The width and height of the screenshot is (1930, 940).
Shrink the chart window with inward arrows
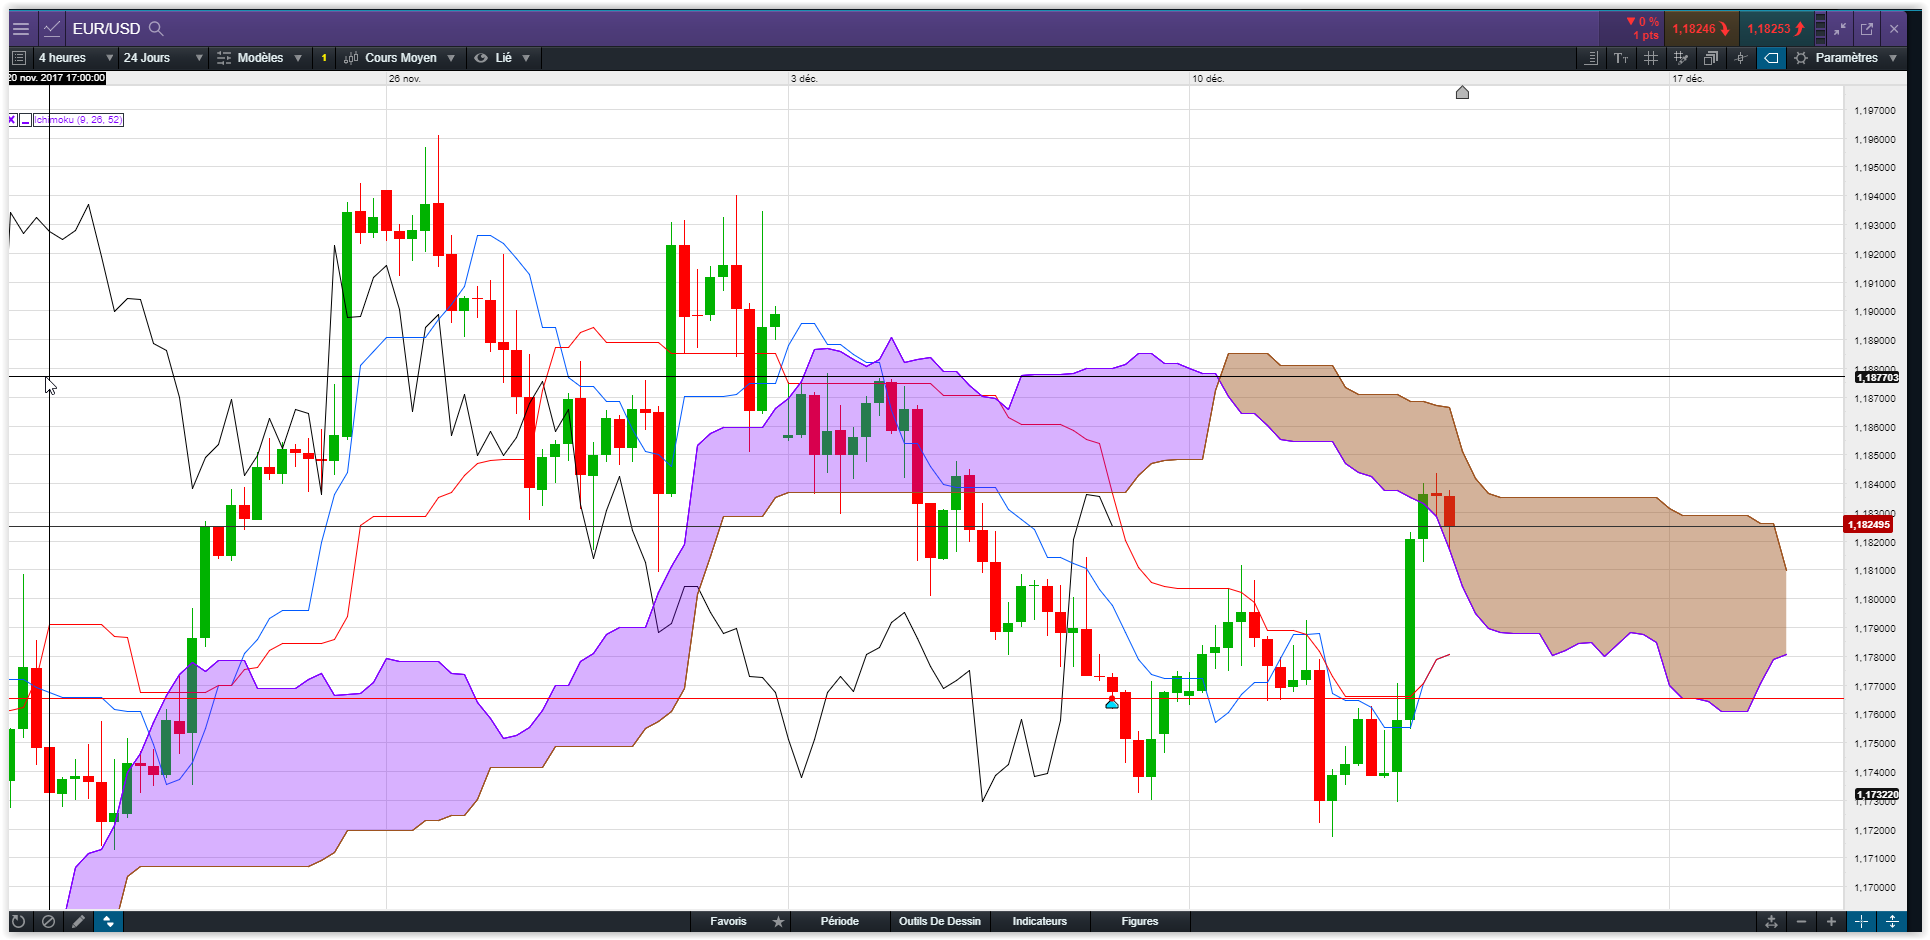1840,29
